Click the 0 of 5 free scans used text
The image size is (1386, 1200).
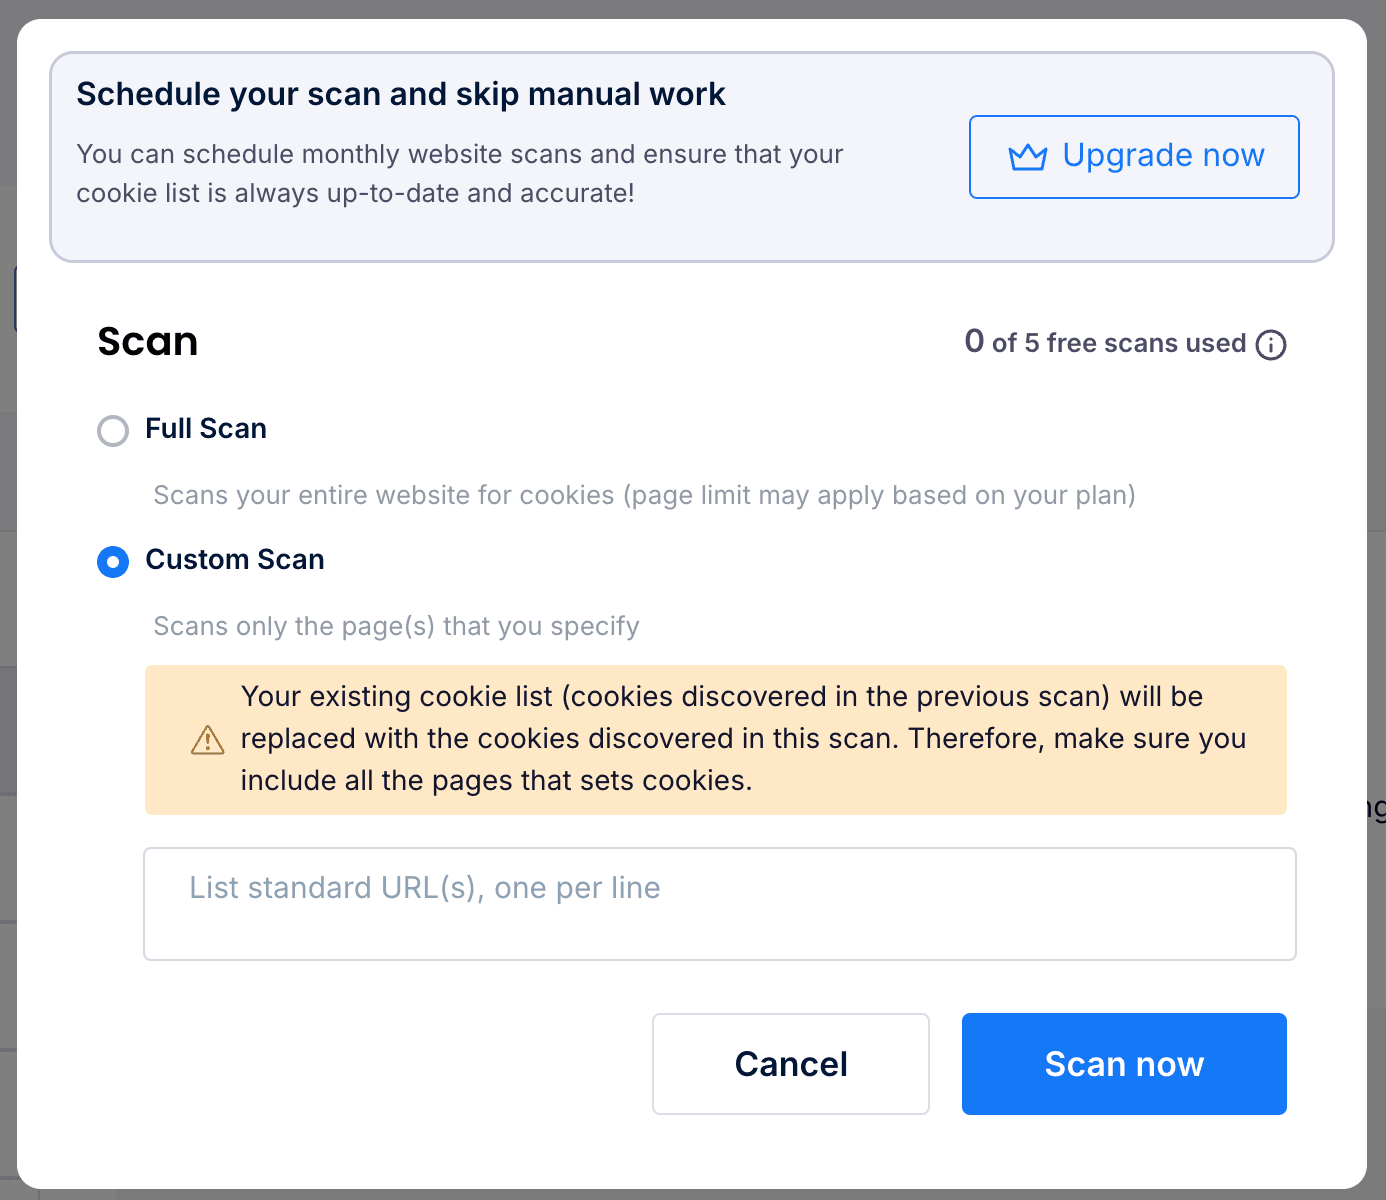point(1105,342)
